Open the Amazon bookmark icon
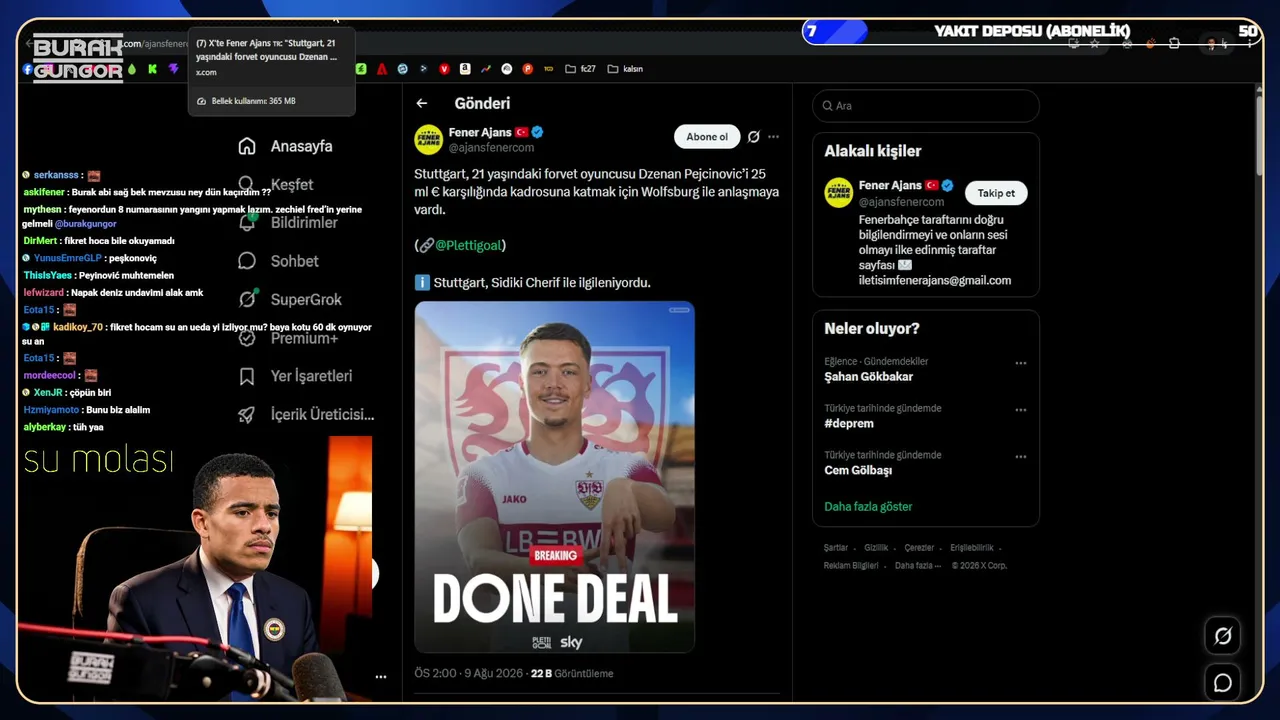This screenshot has width=1280, height=720. pos(465,69)
